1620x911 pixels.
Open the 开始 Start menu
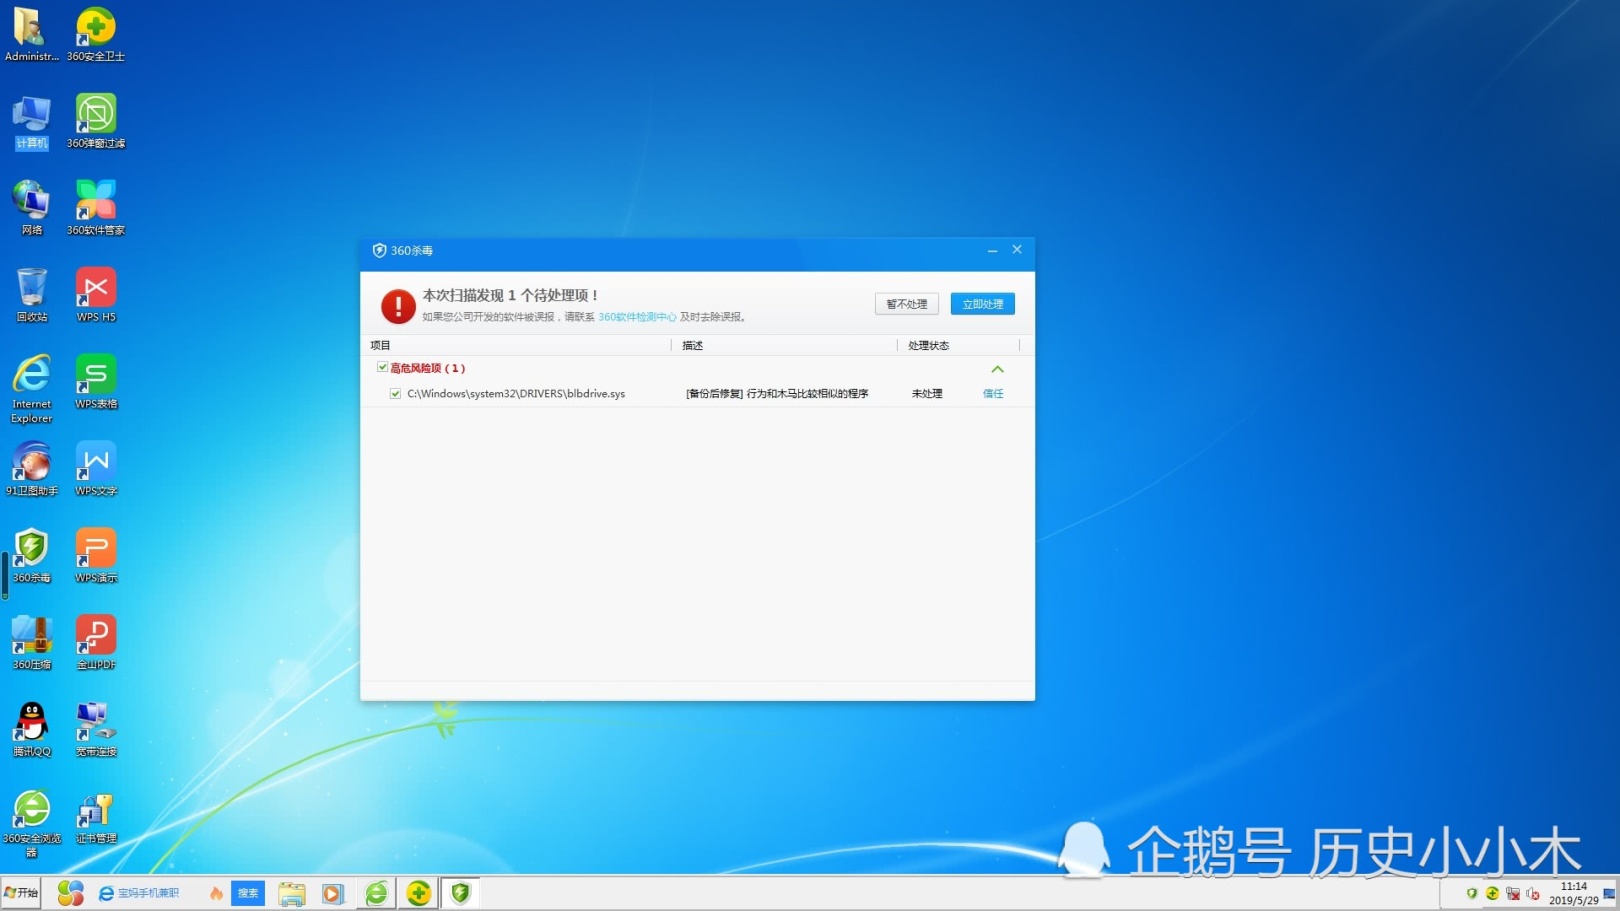pyautogui.click(x=20, y=893)
